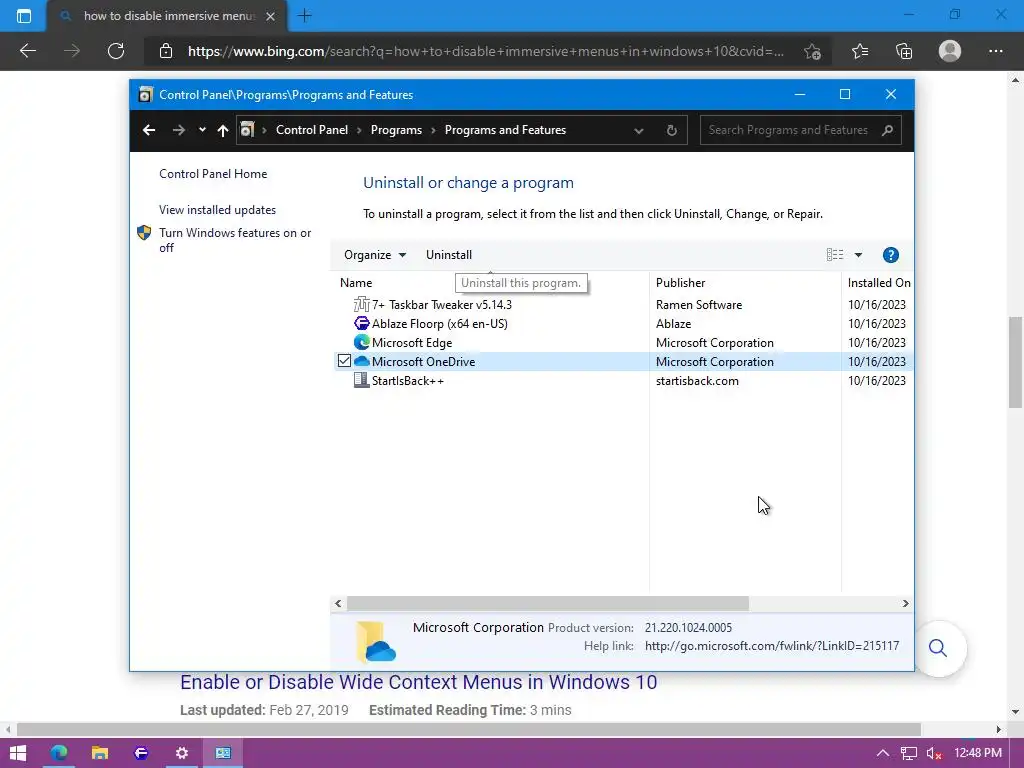Open File Explorer from taskbar
The image size is (1024, 768).
99,753
